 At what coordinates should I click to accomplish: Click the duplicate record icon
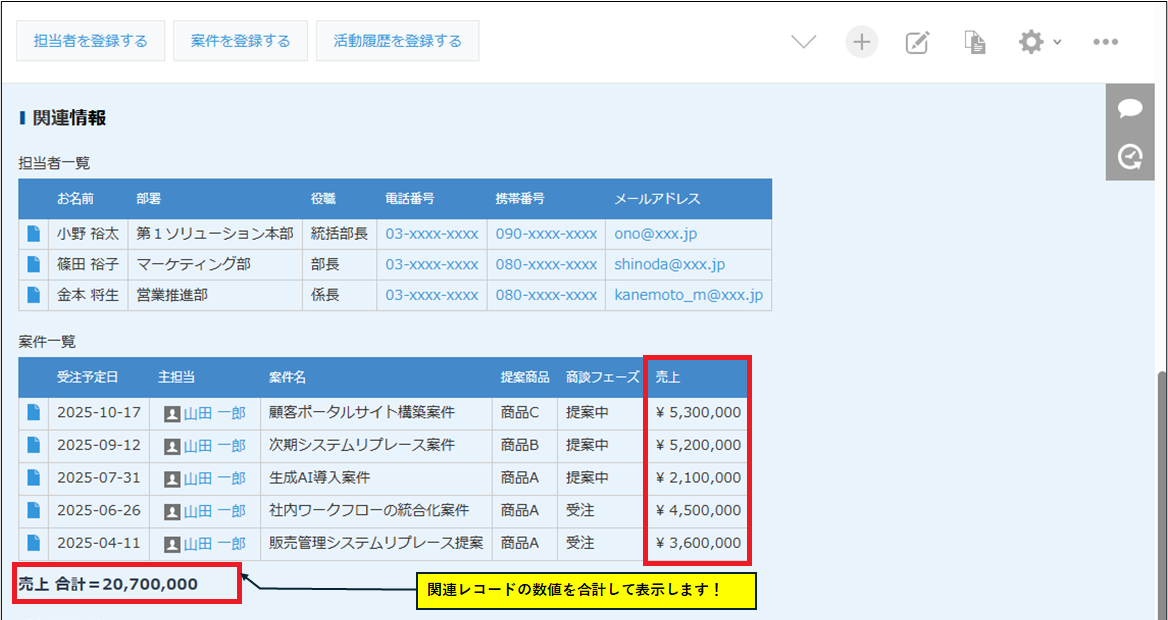click(x=975, y=42)
